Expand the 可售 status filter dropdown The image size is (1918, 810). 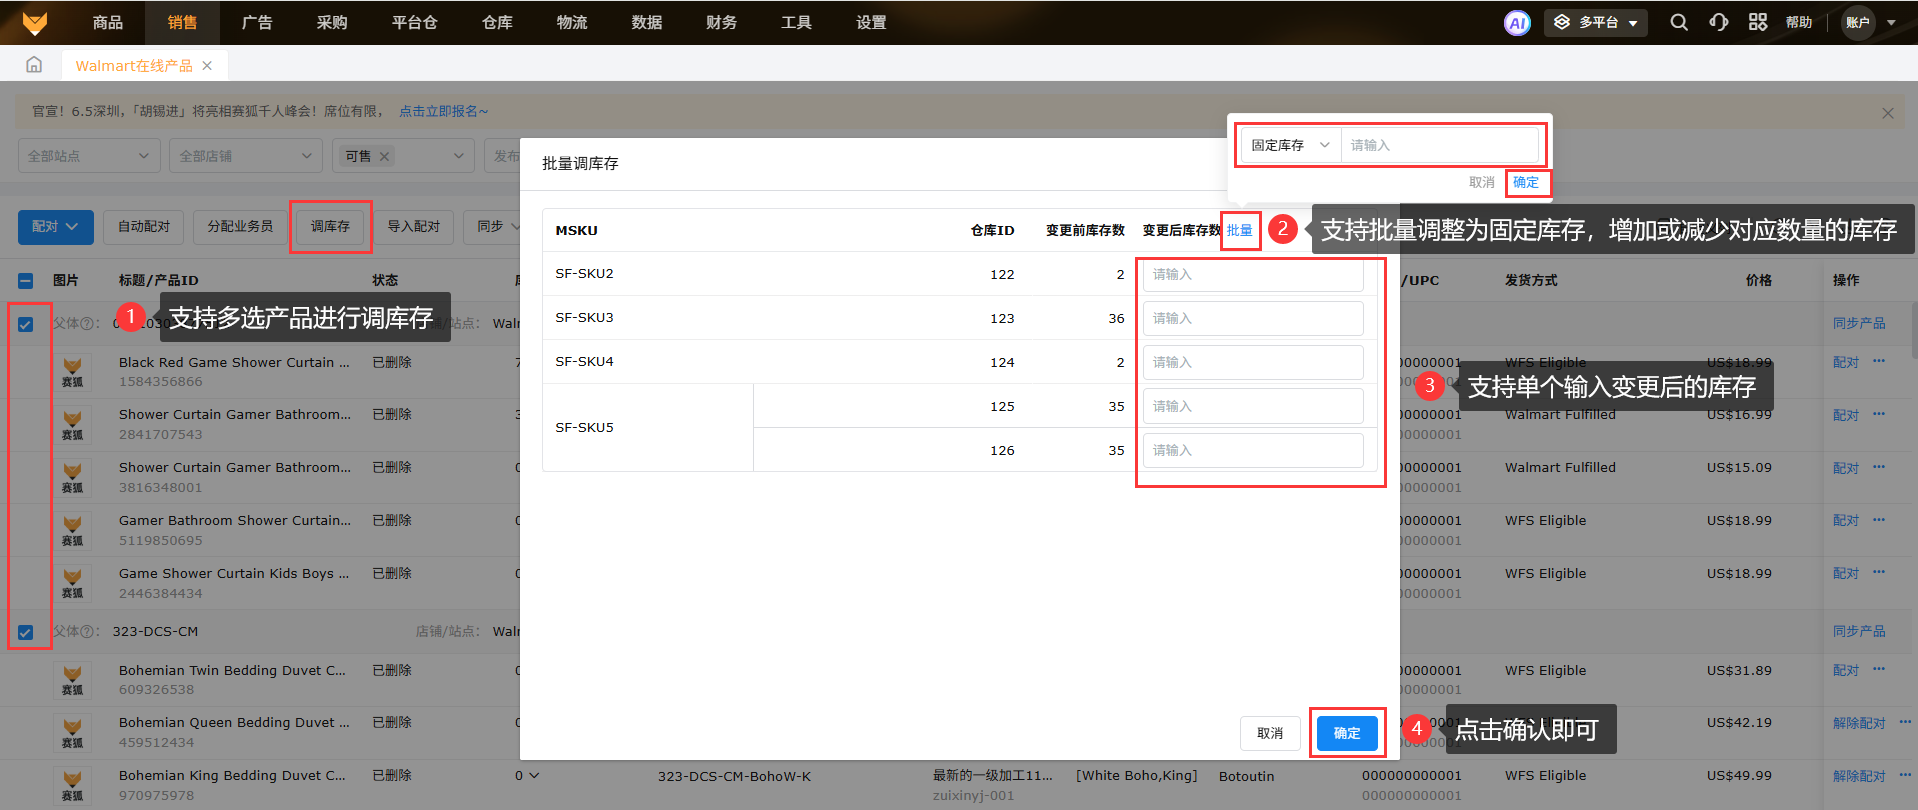[458, 156]
